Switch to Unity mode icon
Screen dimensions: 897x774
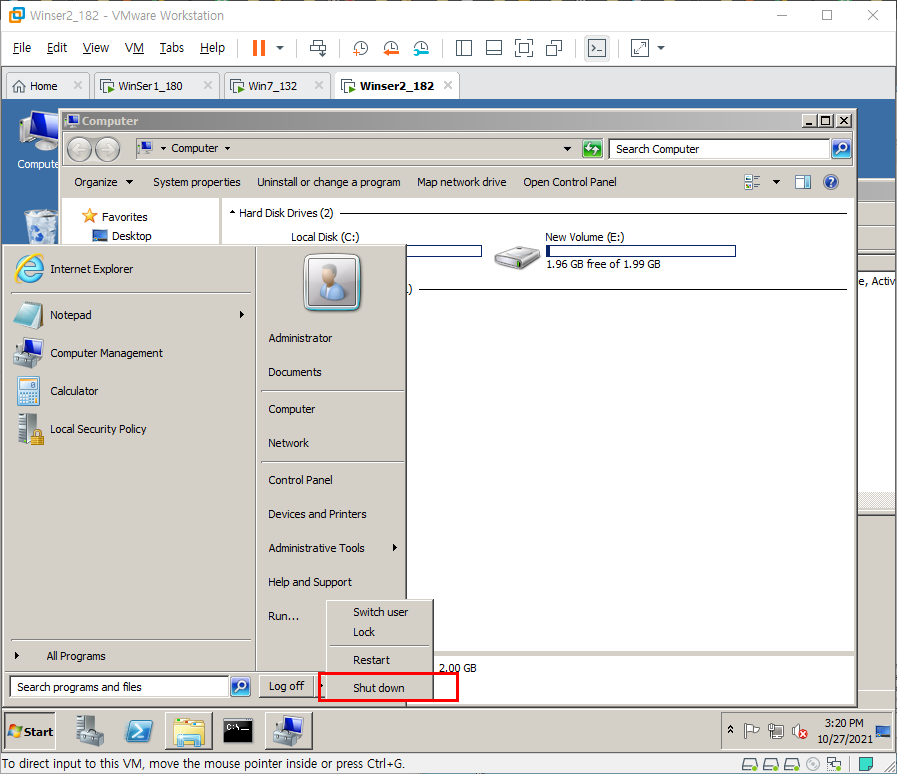[554, 48]
